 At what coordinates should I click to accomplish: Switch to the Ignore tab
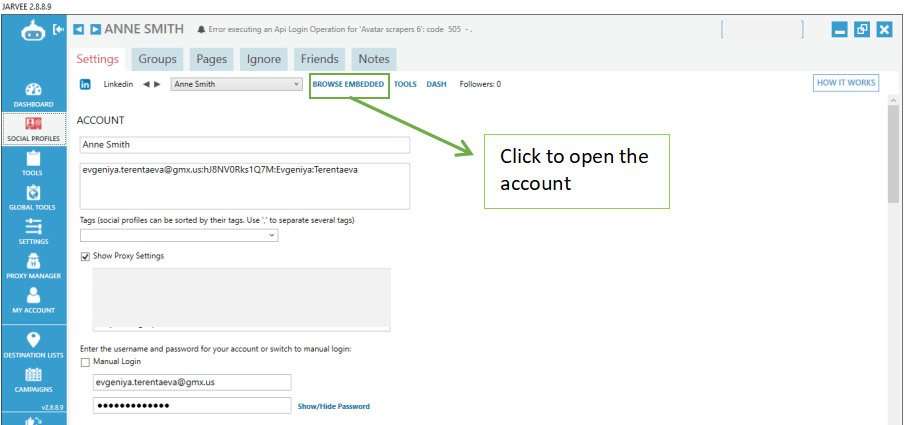pyautogui.click(x=264, y=59)
